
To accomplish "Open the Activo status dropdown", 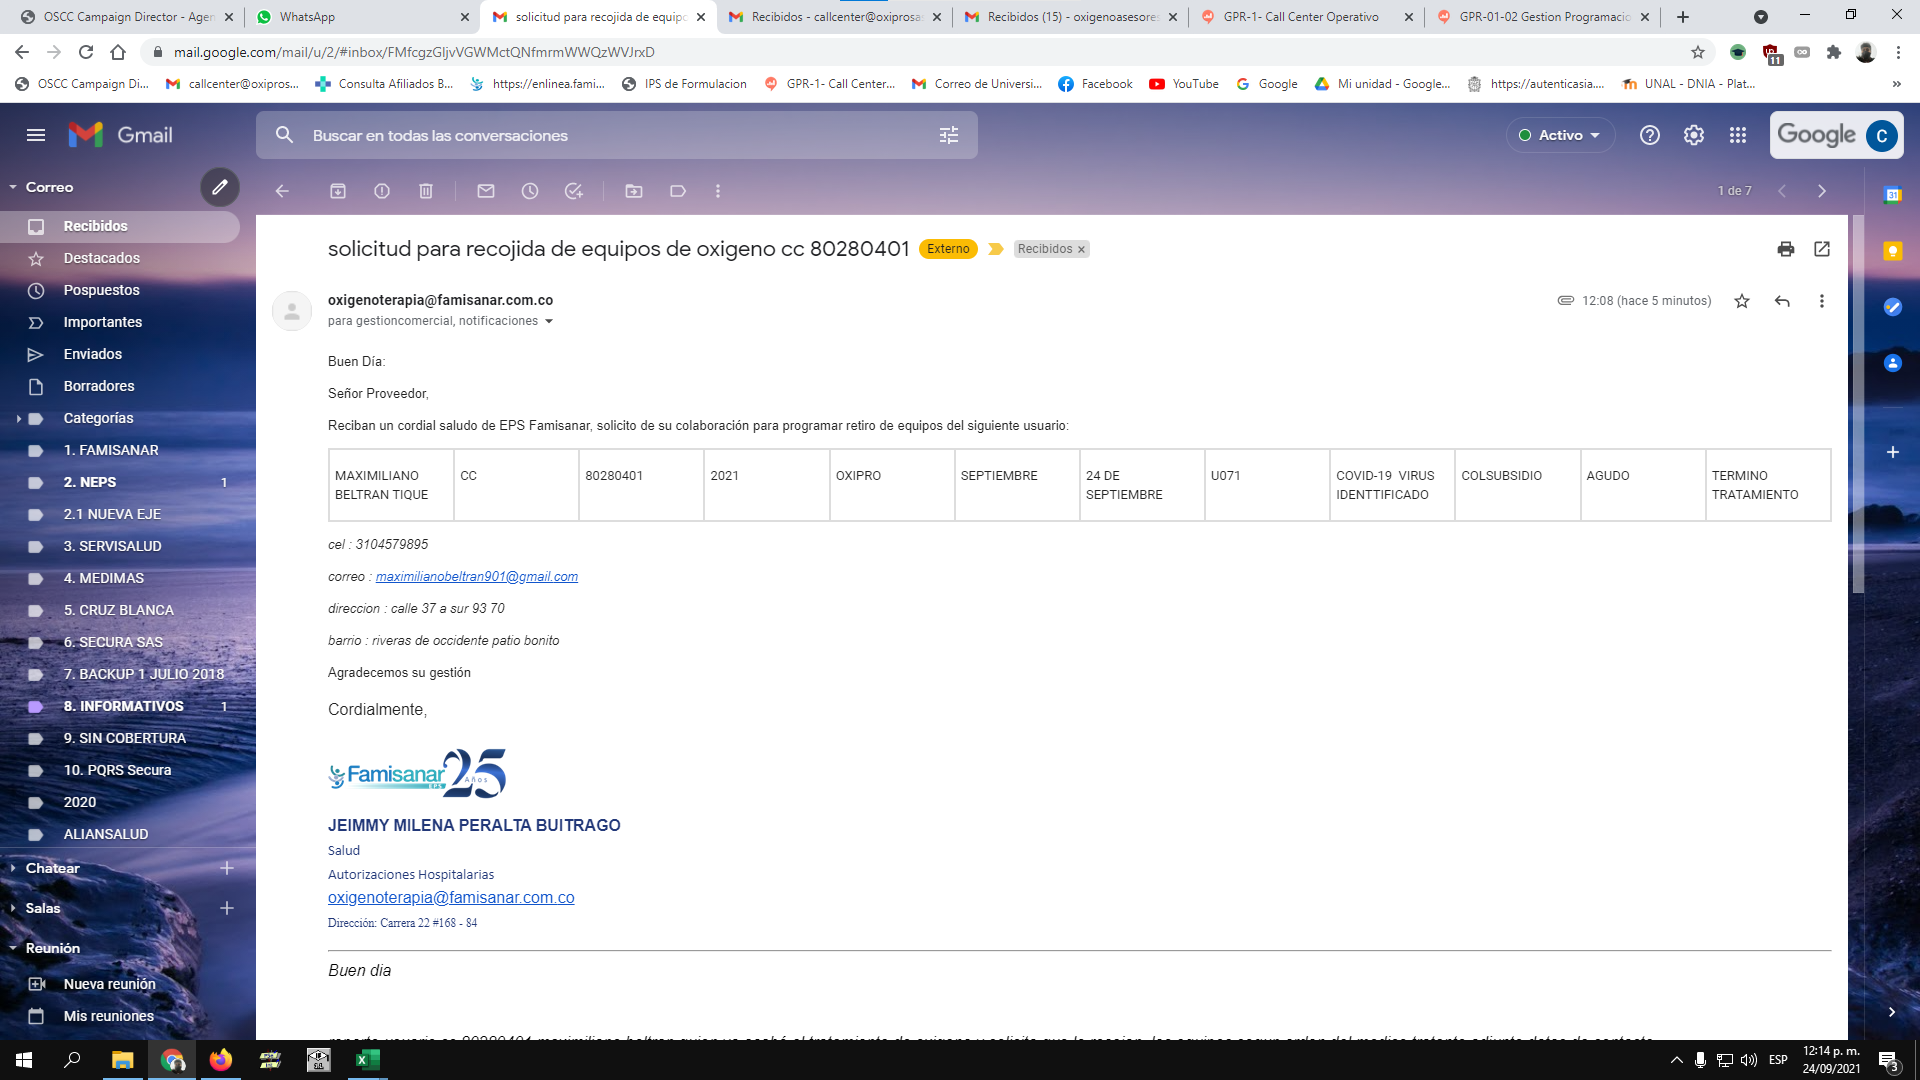I will tap(1560, 135).
